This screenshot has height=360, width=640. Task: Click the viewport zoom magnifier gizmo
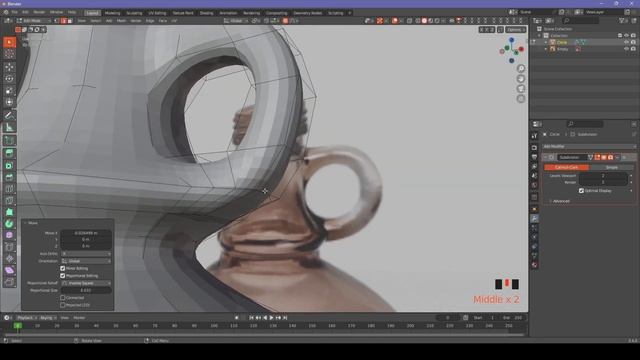click(x=521, y=68)
